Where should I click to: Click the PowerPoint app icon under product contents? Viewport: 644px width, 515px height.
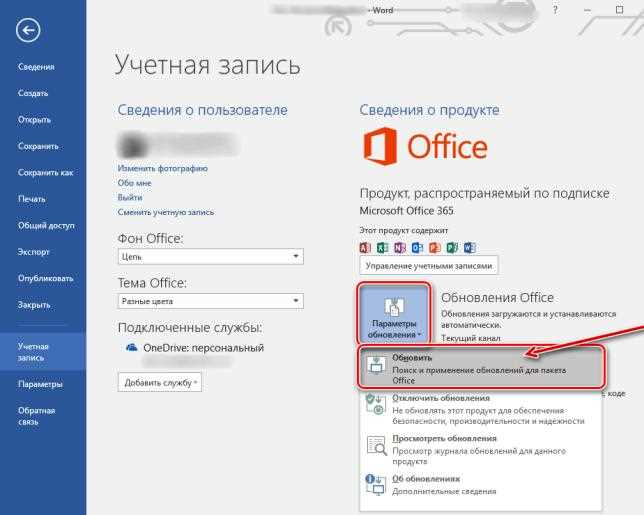pyautogui.click(x=435, y=248)
